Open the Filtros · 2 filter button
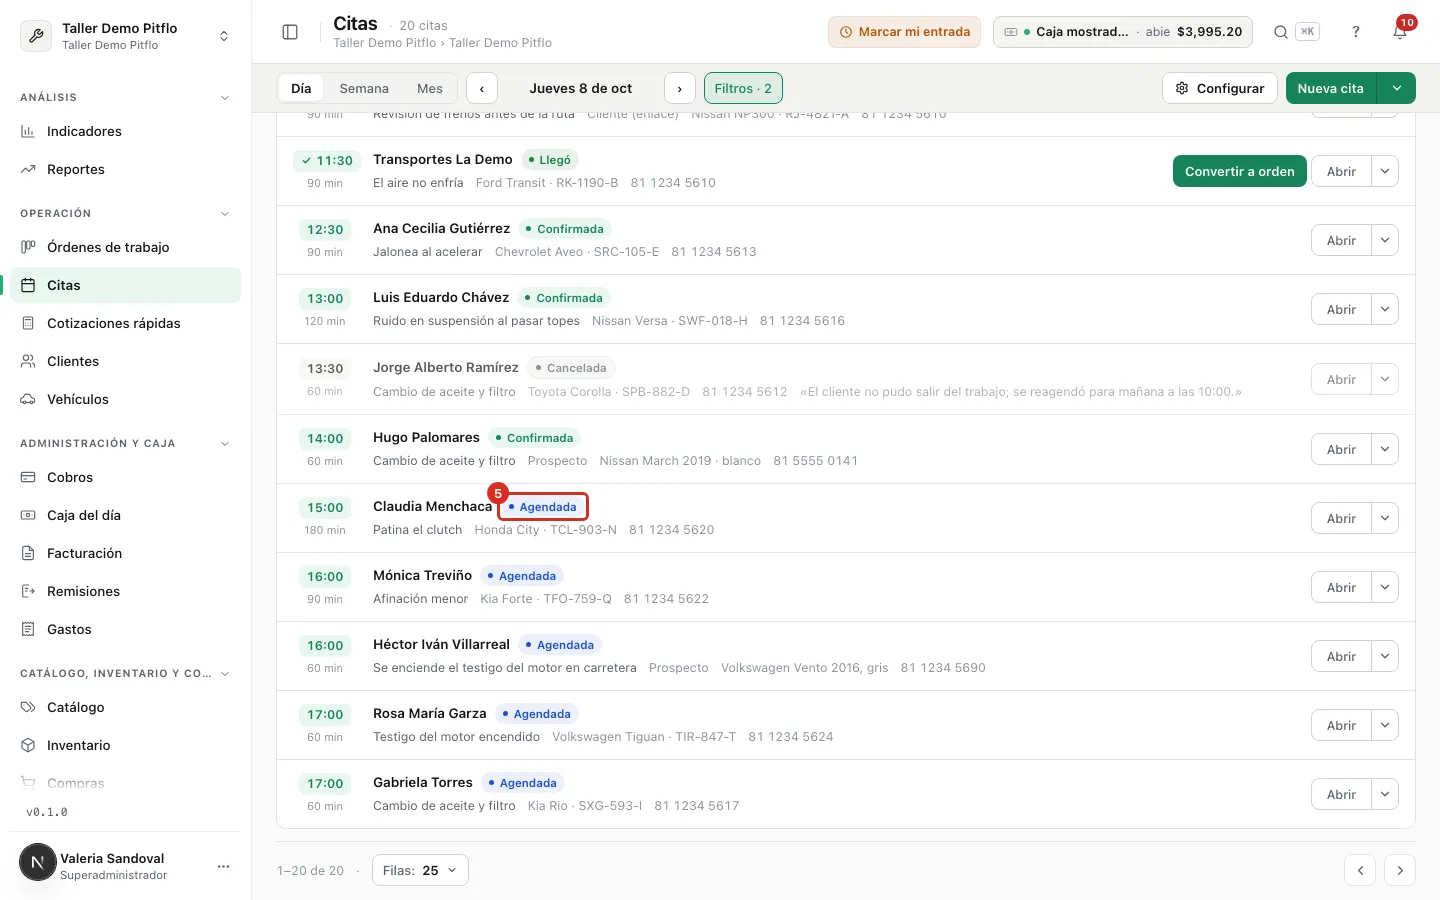This screenshot has height=900, width=1440. point(743,88)
